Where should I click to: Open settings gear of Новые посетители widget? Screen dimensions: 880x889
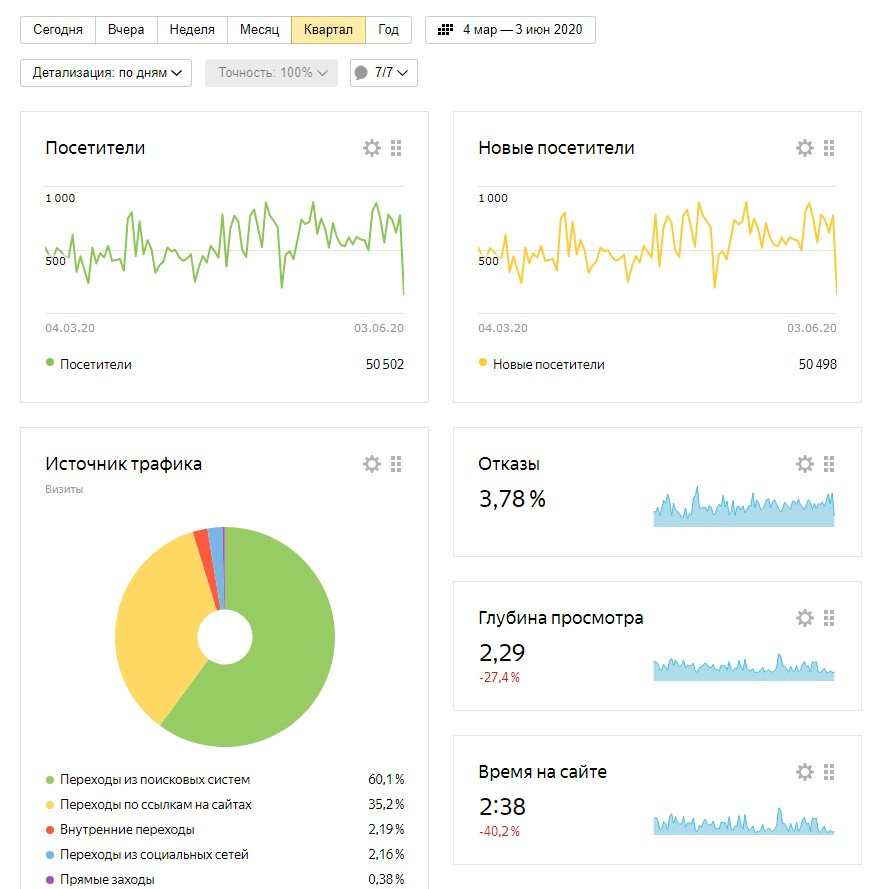point(805,148)
